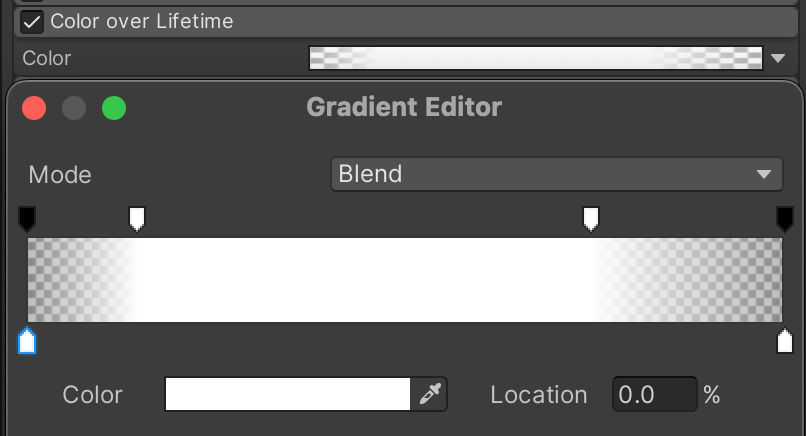Image resolution: width=806 pixels, height=436 pixels.
Task: Focus the Location percentage field
Action: [654, 395]
